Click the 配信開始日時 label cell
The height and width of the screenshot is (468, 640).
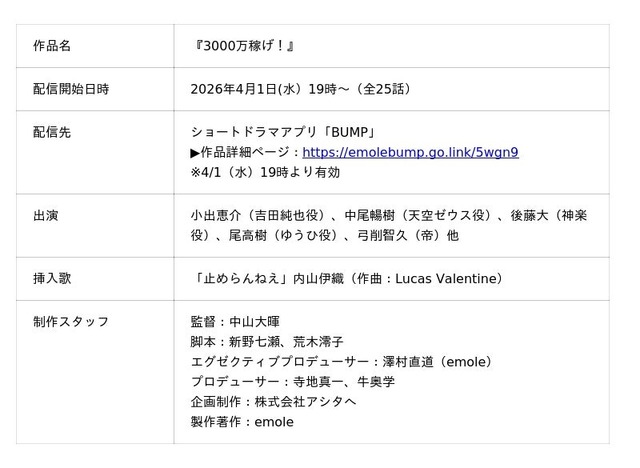[71, 89]
